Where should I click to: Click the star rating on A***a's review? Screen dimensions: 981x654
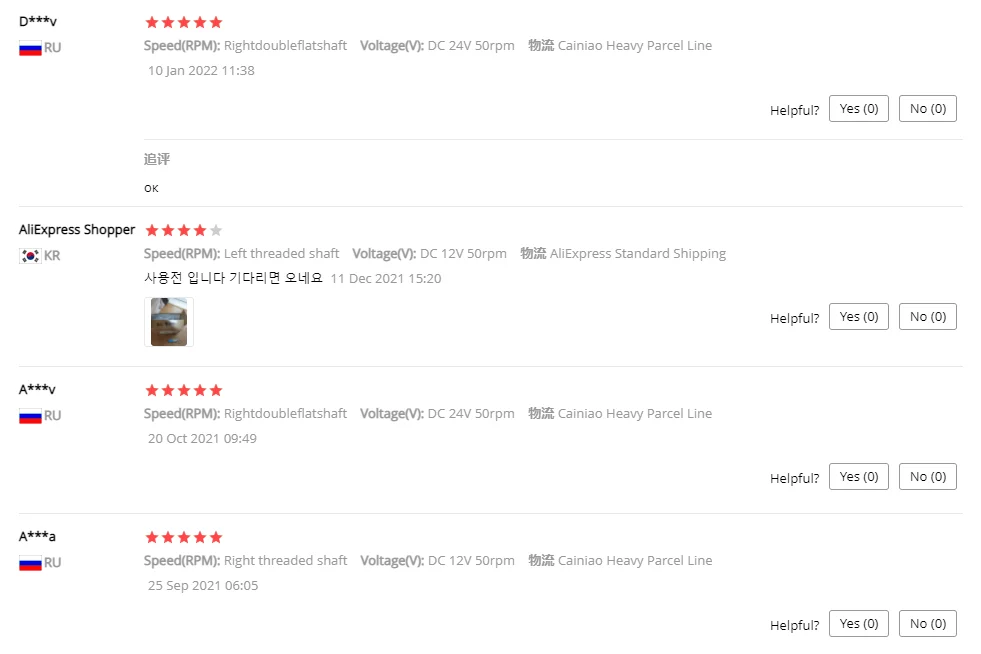184,538
